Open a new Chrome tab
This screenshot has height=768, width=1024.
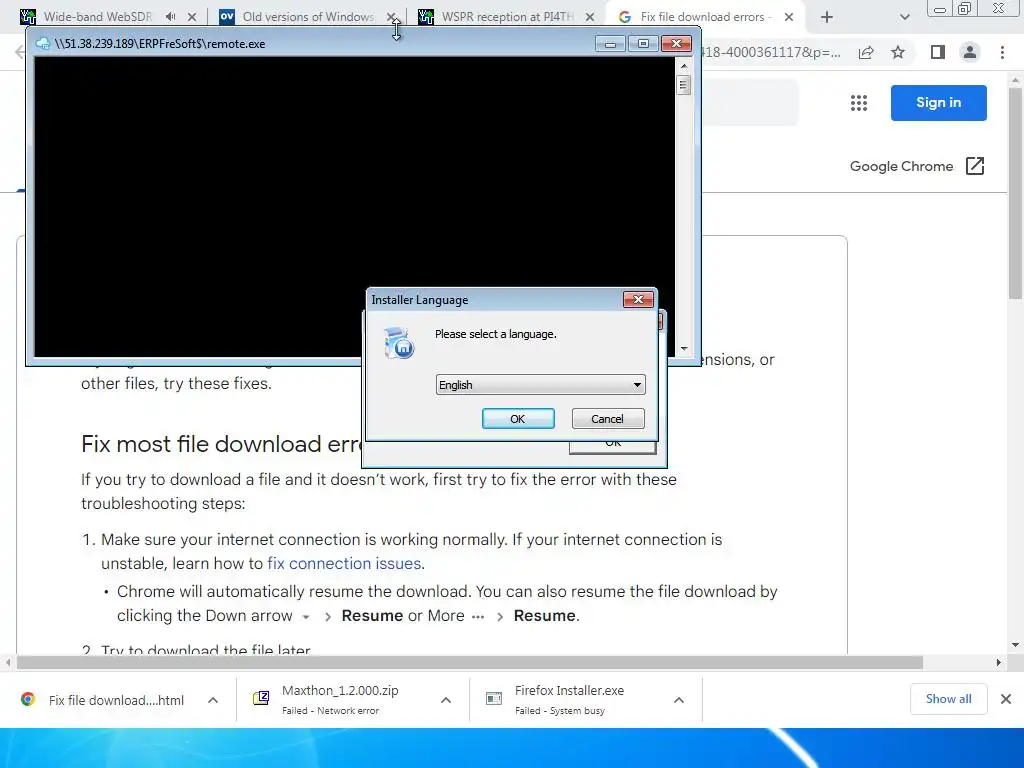coord(827,17)
